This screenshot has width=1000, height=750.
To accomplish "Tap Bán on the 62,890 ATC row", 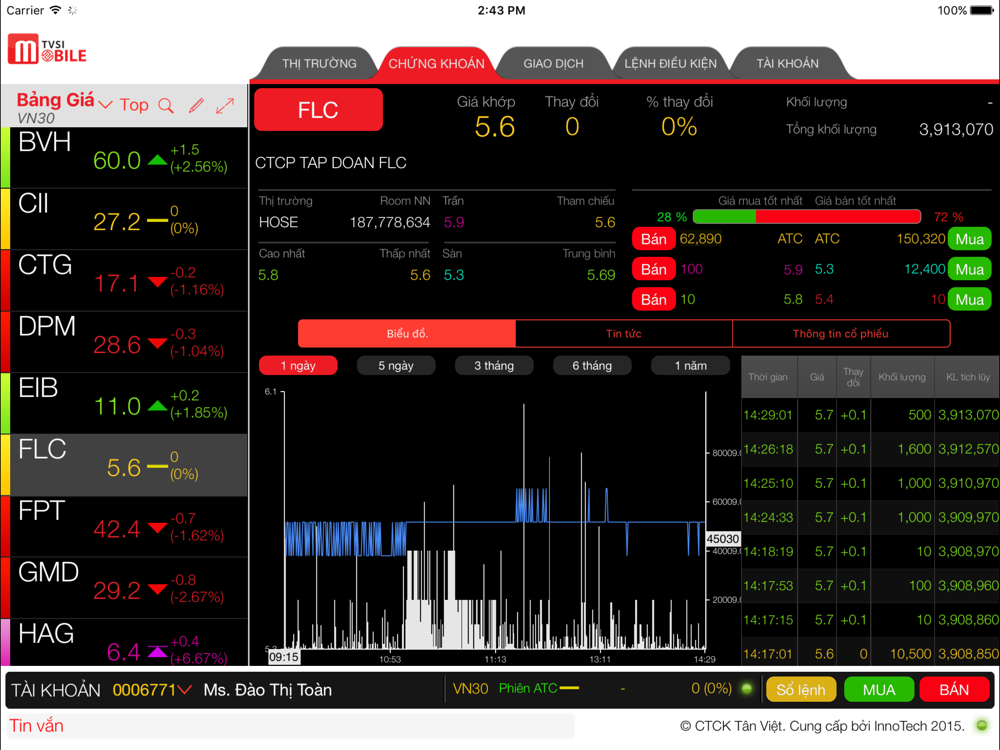I will (654, 239).
